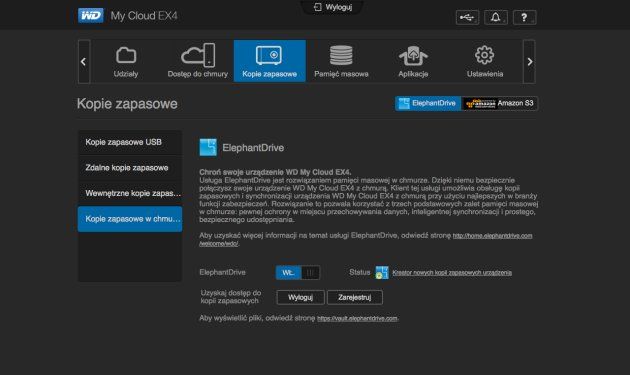Click the Wyloguj button under ElephantDrive
This screenshot has height=375, width=630.
[300, 297]
